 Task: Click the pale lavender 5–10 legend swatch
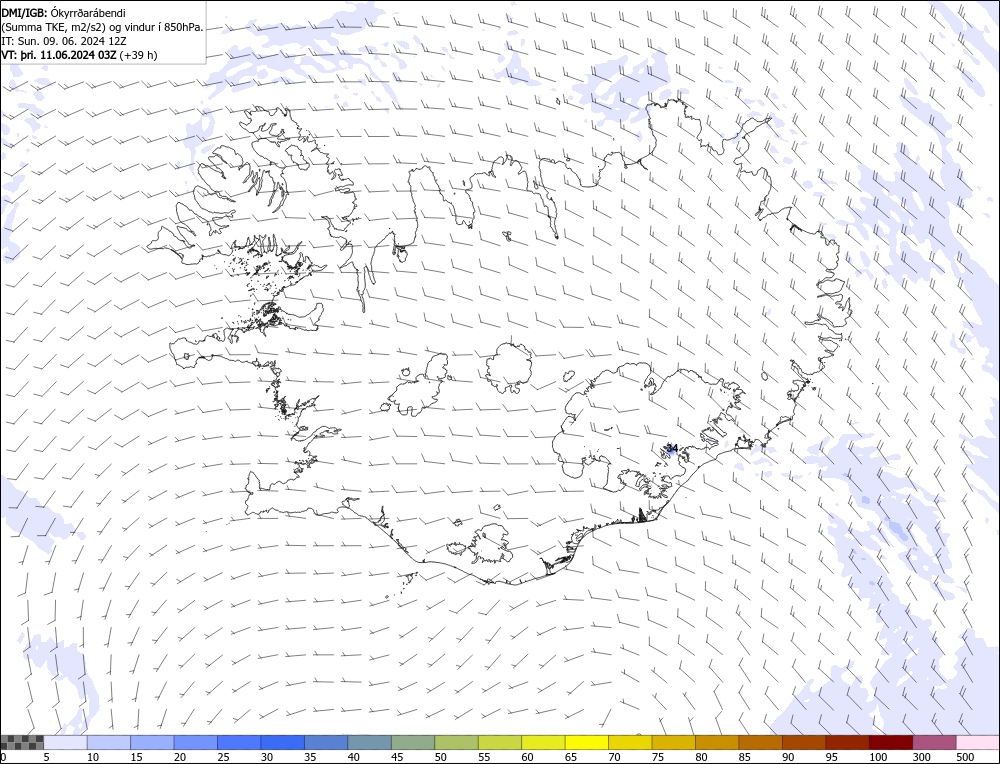66,742
